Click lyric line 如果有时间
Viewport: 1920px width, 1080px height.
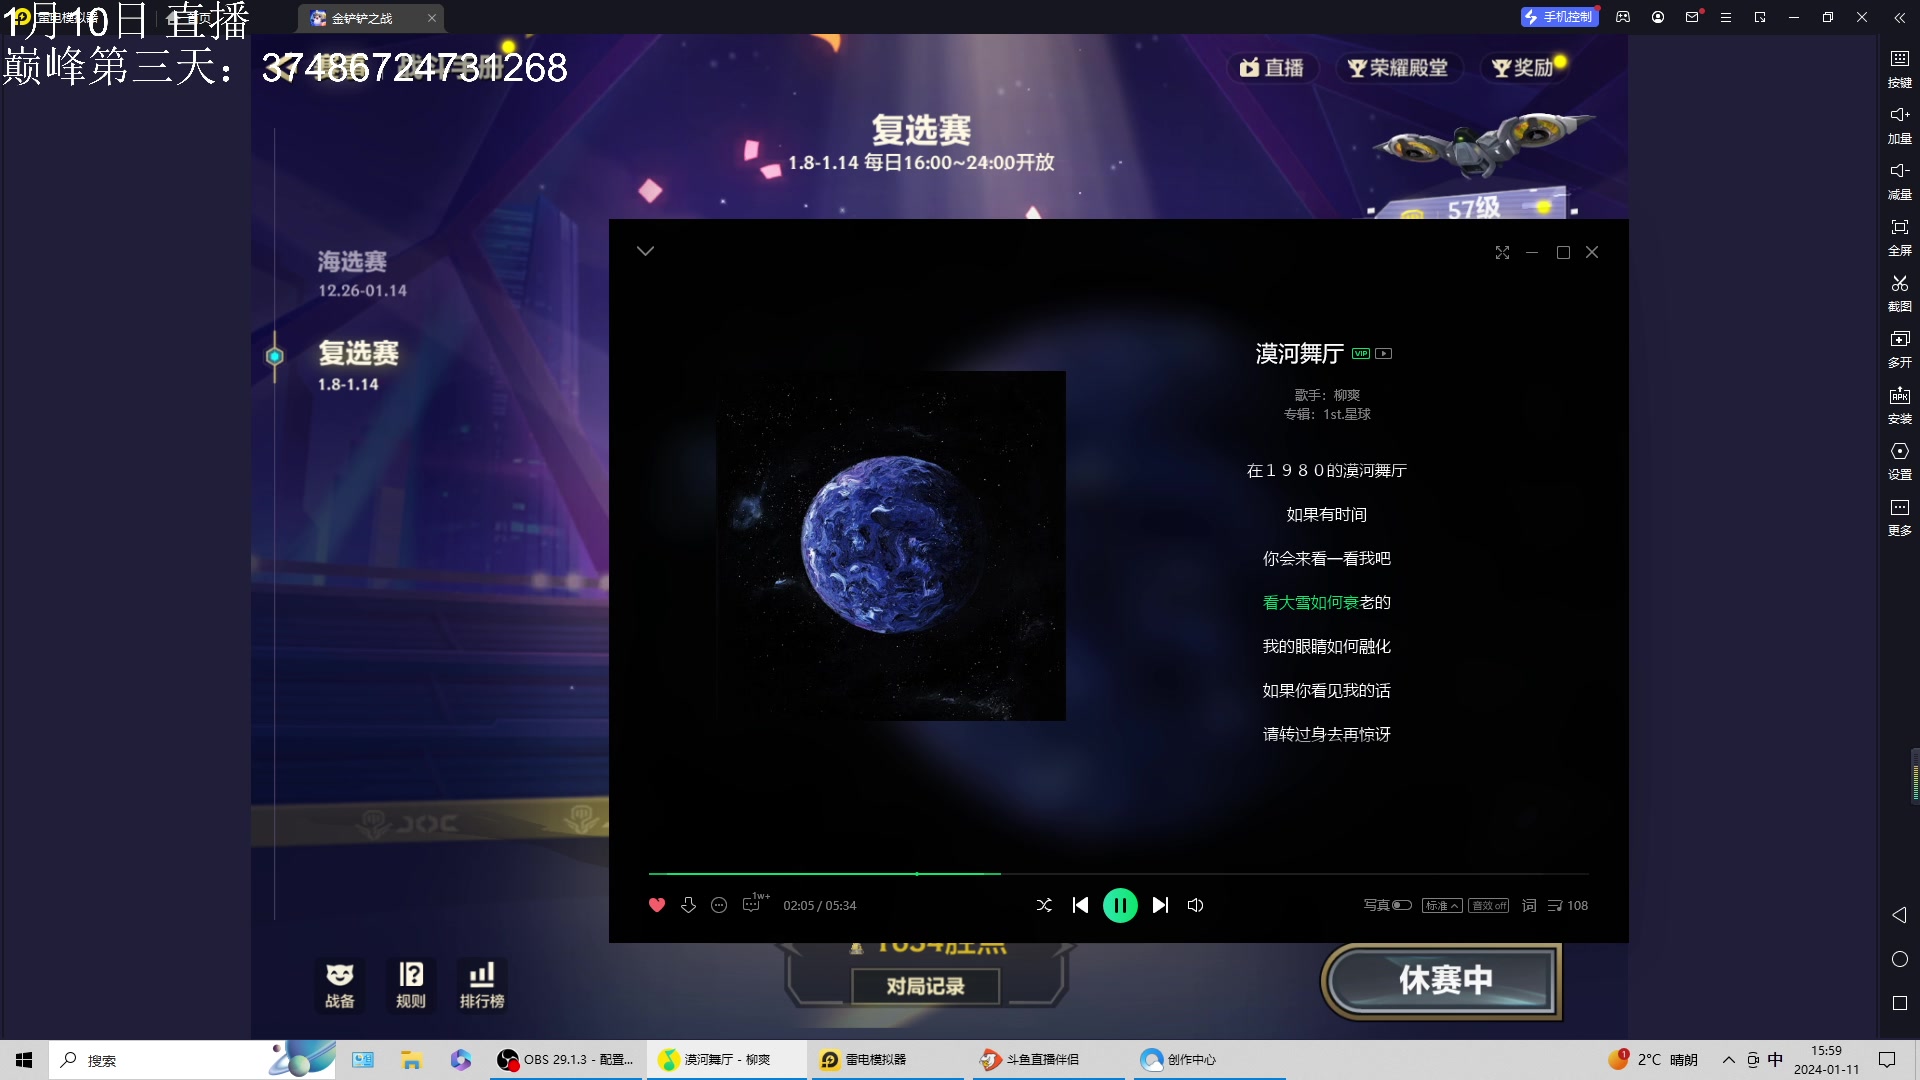(x=1326, y=514)
